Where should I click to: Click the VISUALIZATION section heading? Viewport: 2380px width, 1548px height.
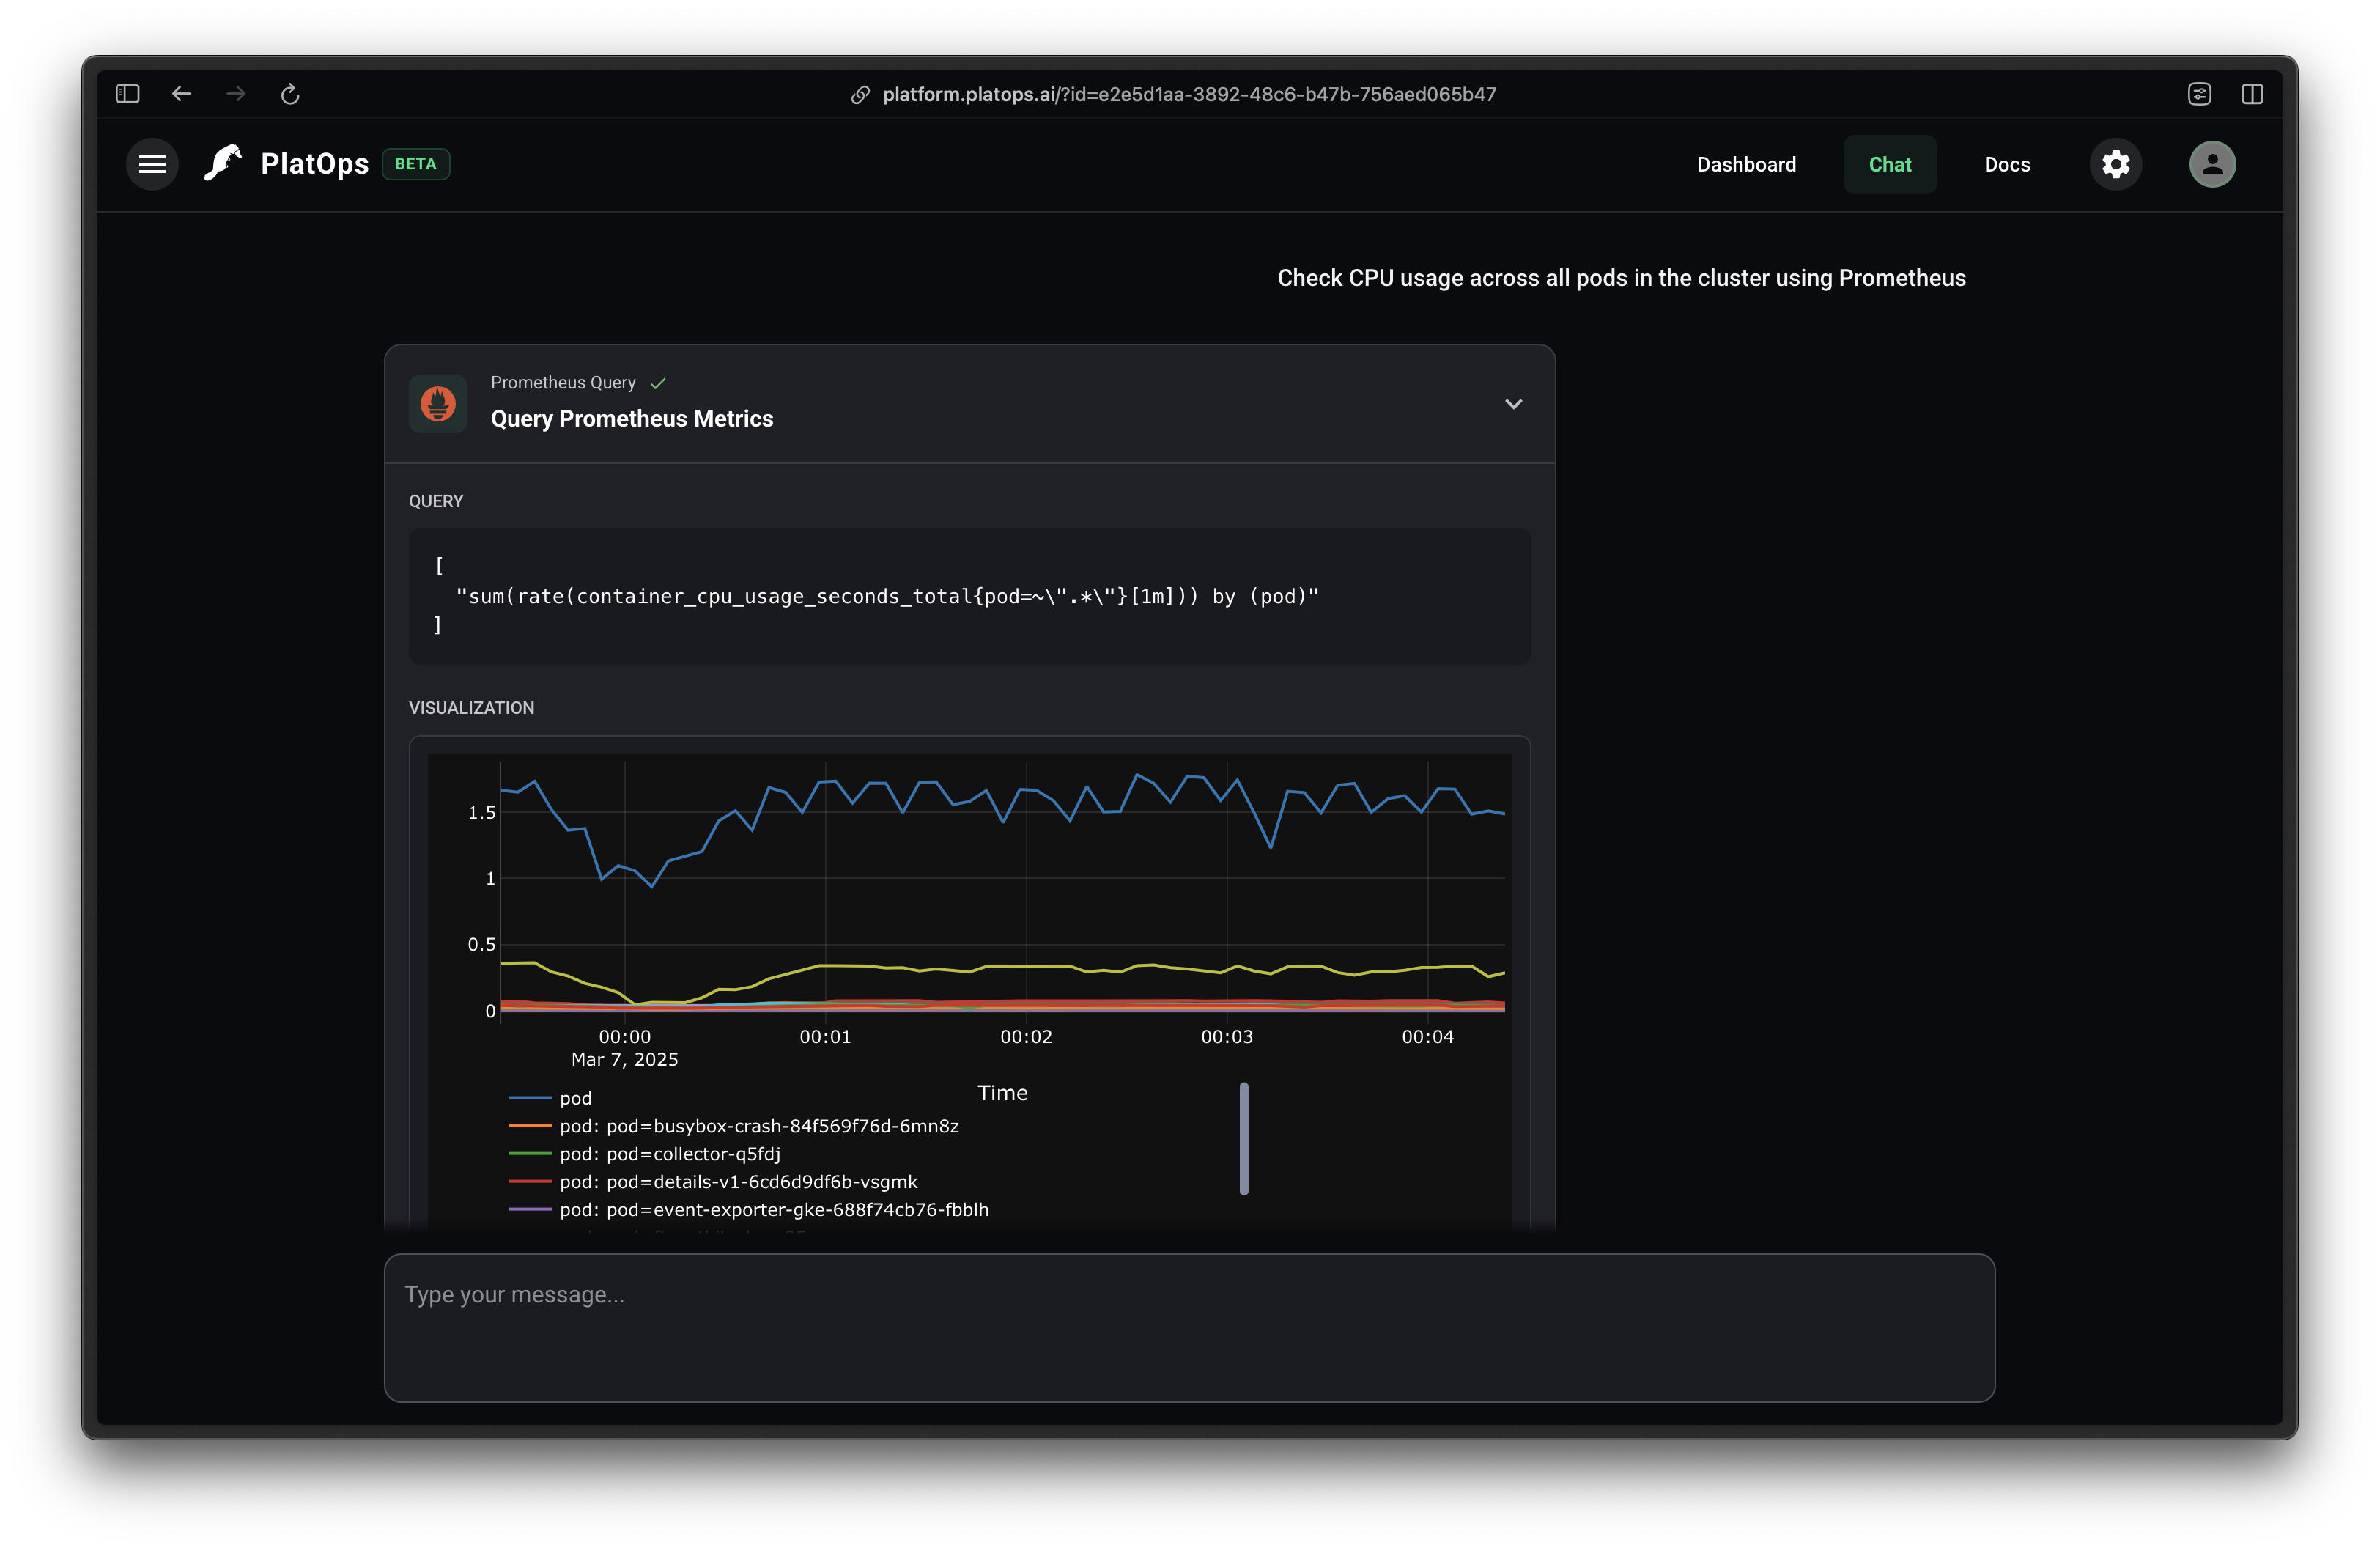click(471, 708)
